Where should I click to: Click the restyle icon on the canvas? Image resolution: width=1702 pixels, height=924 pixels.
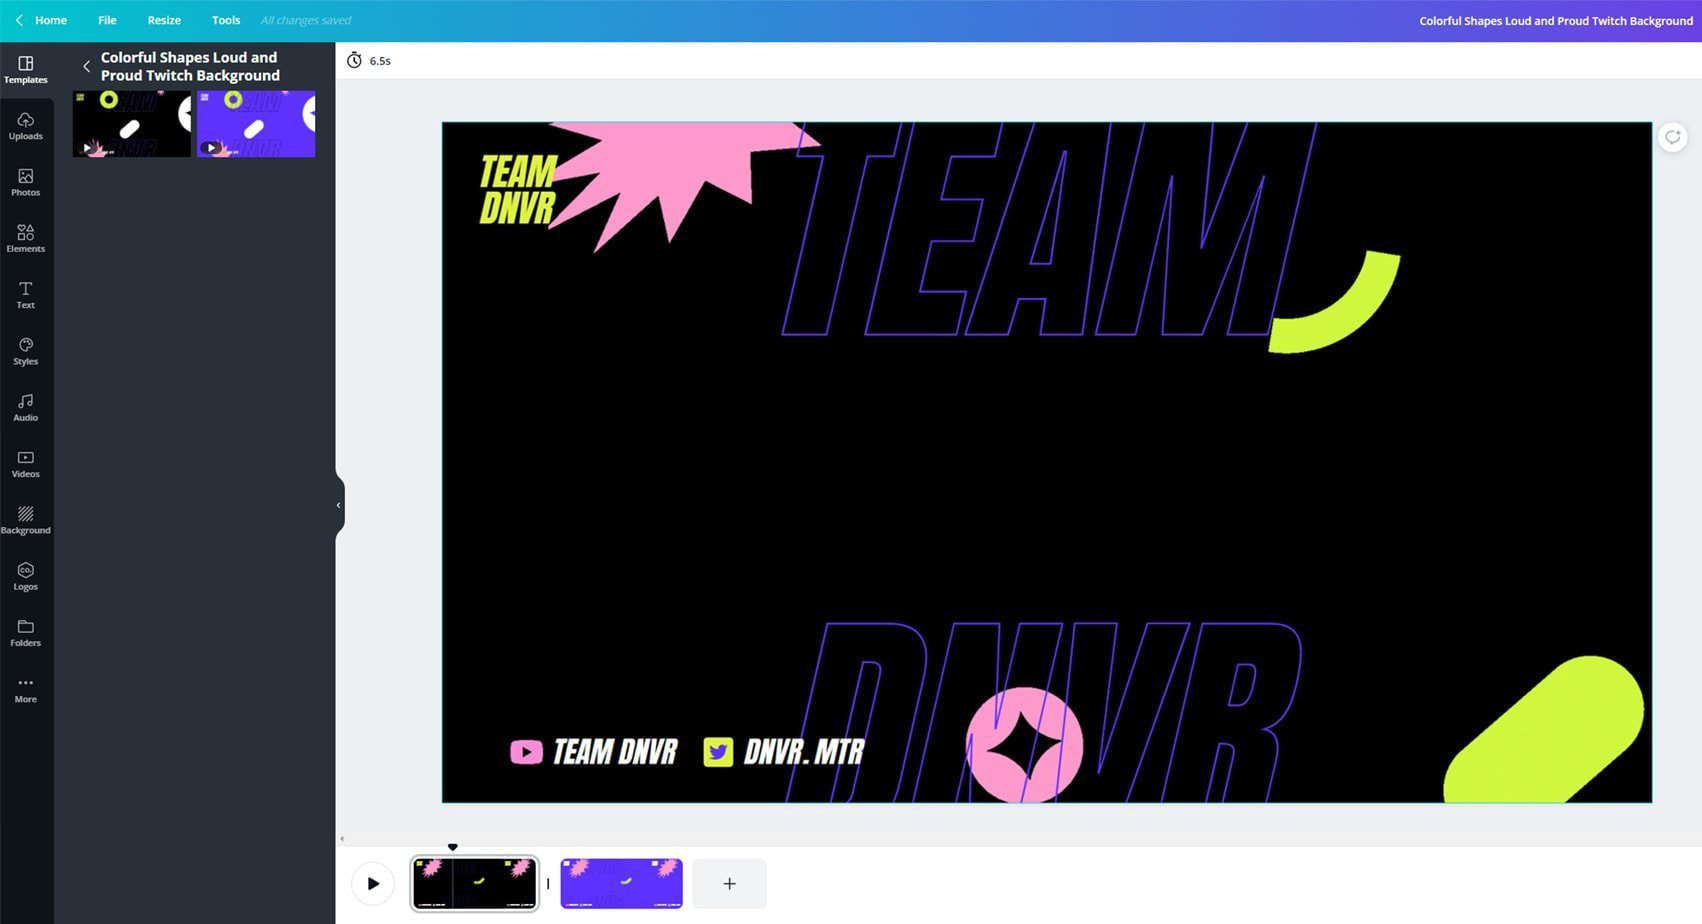[x=1672, y=137]
